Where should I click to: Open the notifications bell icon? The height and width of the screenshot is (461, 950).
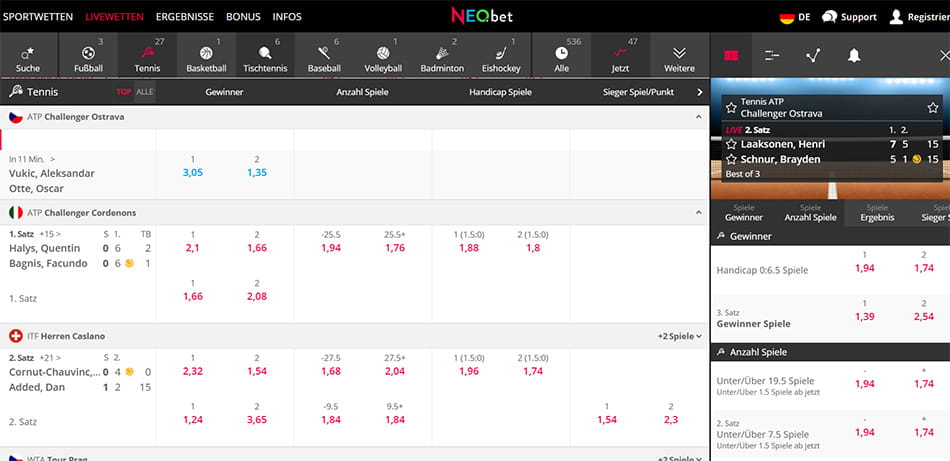[854, 56]
